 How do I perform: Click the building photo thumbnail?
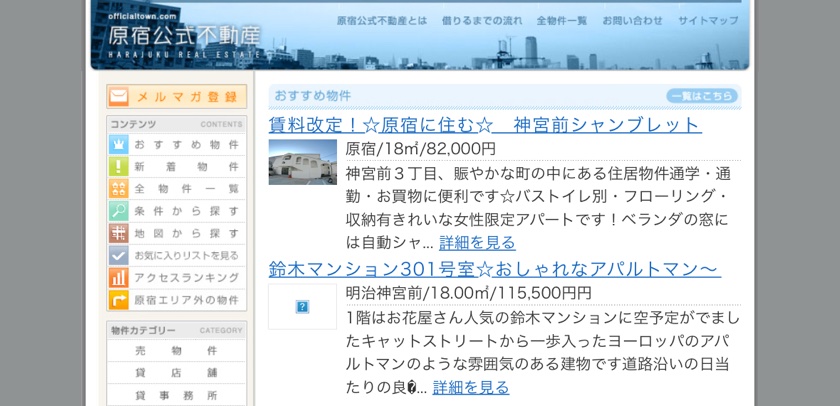(x=302, y=162)
